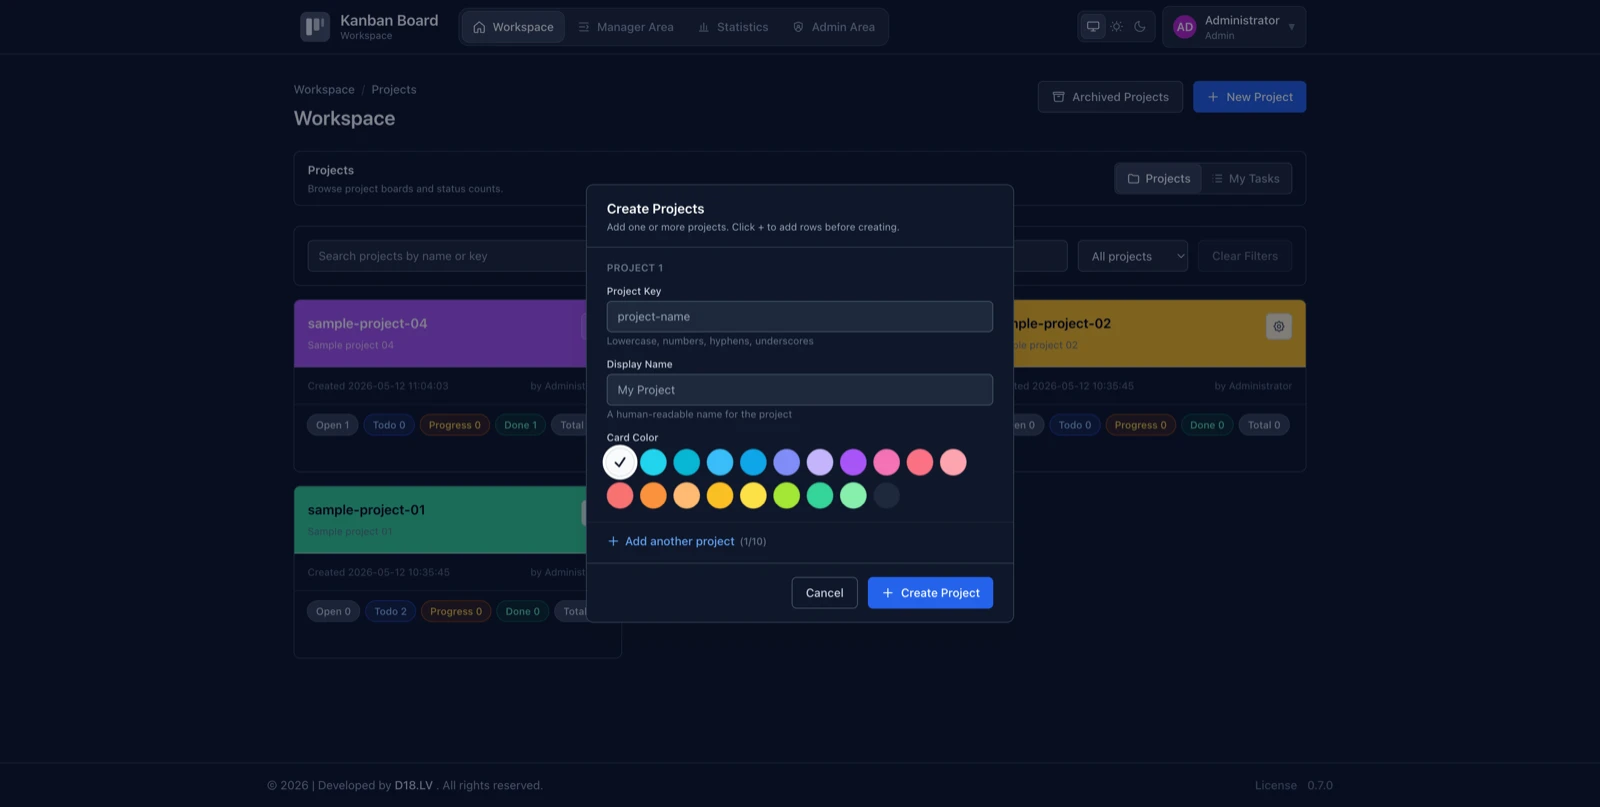Image resolution: width=1600 pixels, height=807 pixels.
Task: Switch to the My Tasks view tab
Action: [x=1246, y=178]
